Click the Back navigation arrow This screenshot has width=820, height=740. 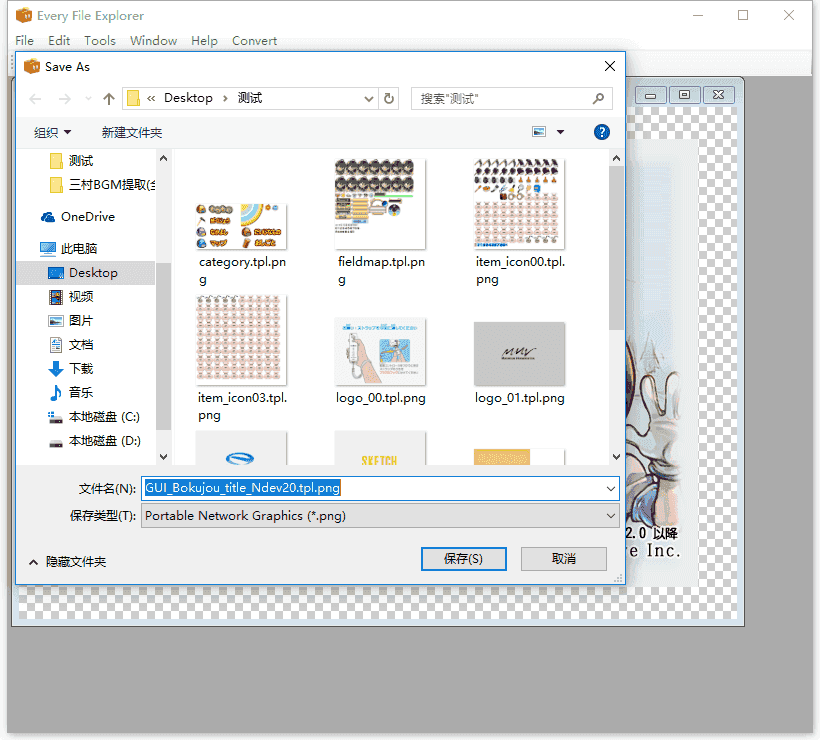(35, 99)
